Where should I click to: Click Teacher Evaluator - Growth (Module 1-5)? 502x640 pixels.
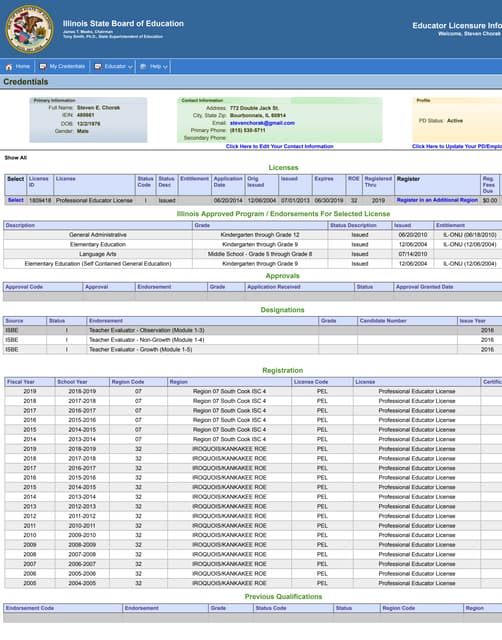(x=140, y=349)
